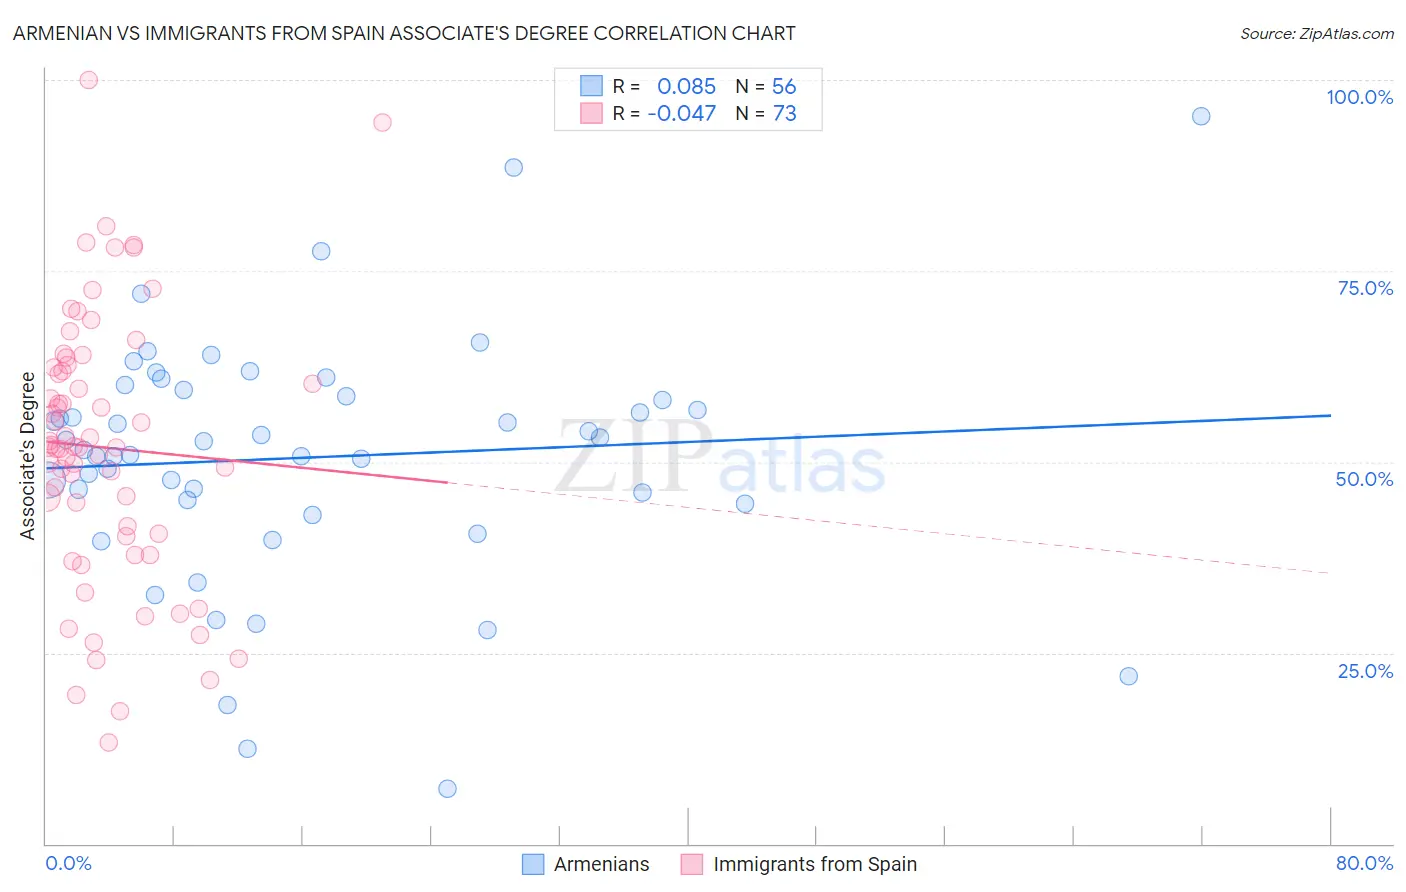Select the Immigrants from Spain legend label
The width and height of the screenshot is (1406, 892).
(x=815, y=864)
